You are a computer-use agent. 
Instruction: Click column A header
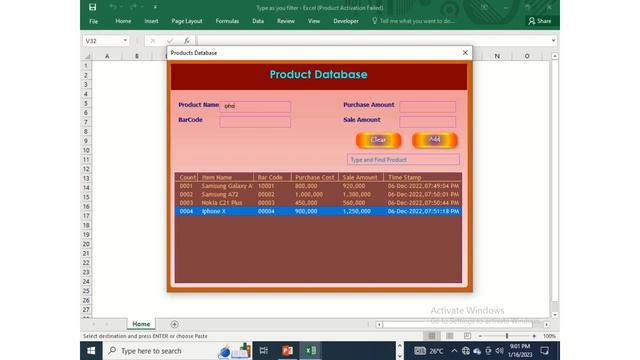[107, 56]
